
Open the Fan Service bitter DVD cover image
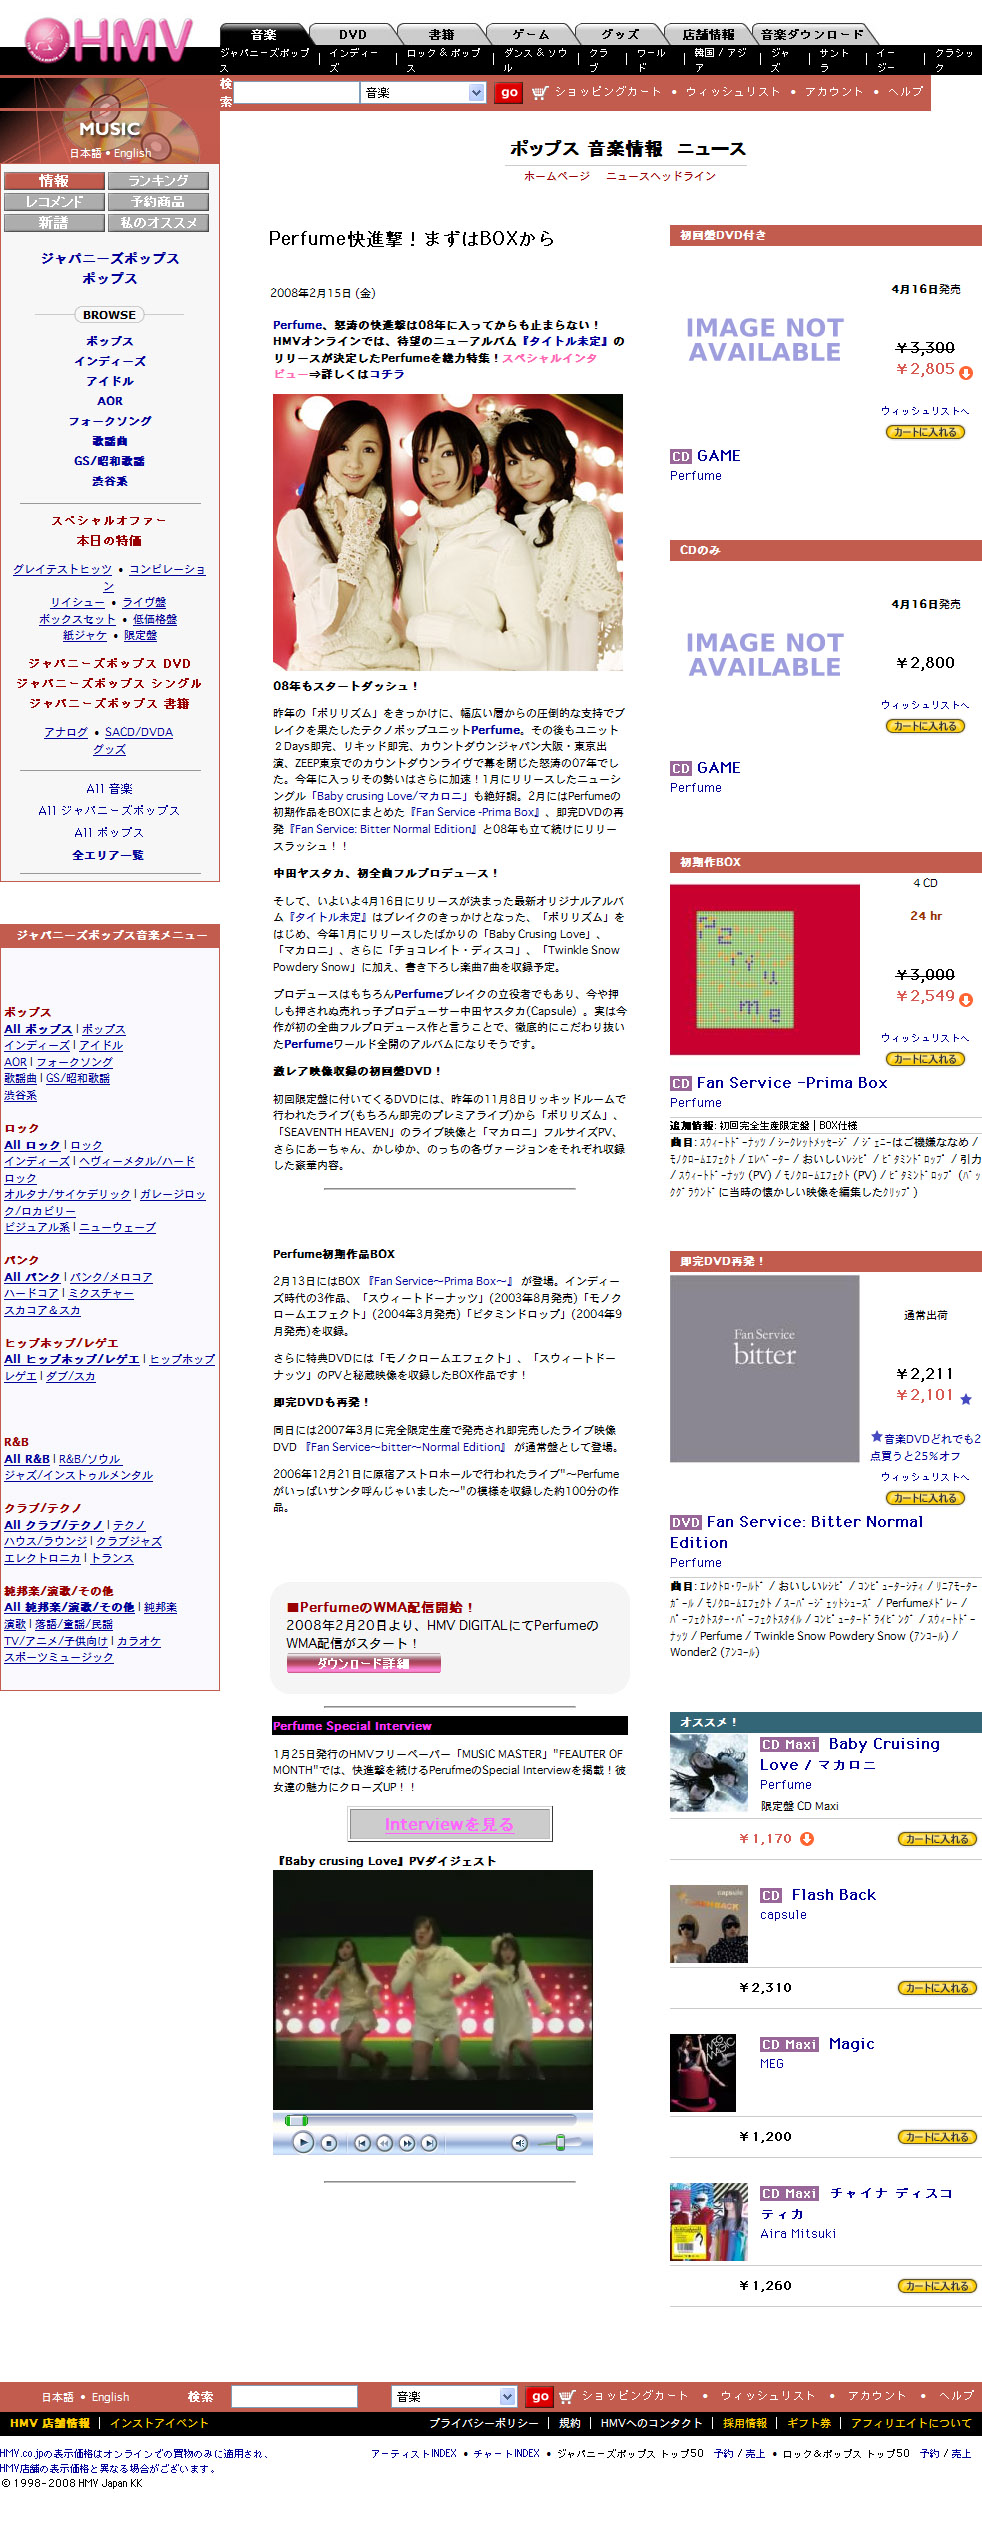[x=765, y=1368]
